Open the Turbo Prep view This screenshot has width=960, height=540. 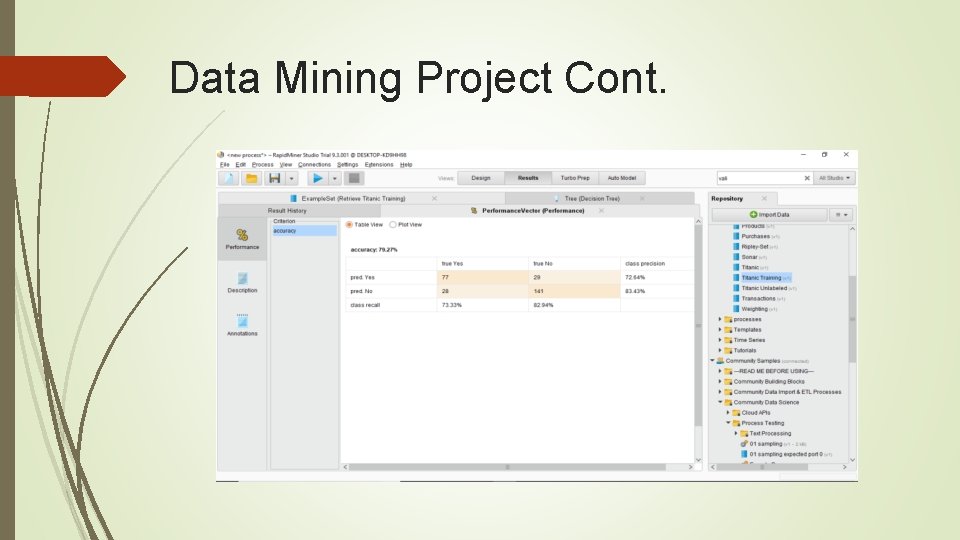(575, 178)
